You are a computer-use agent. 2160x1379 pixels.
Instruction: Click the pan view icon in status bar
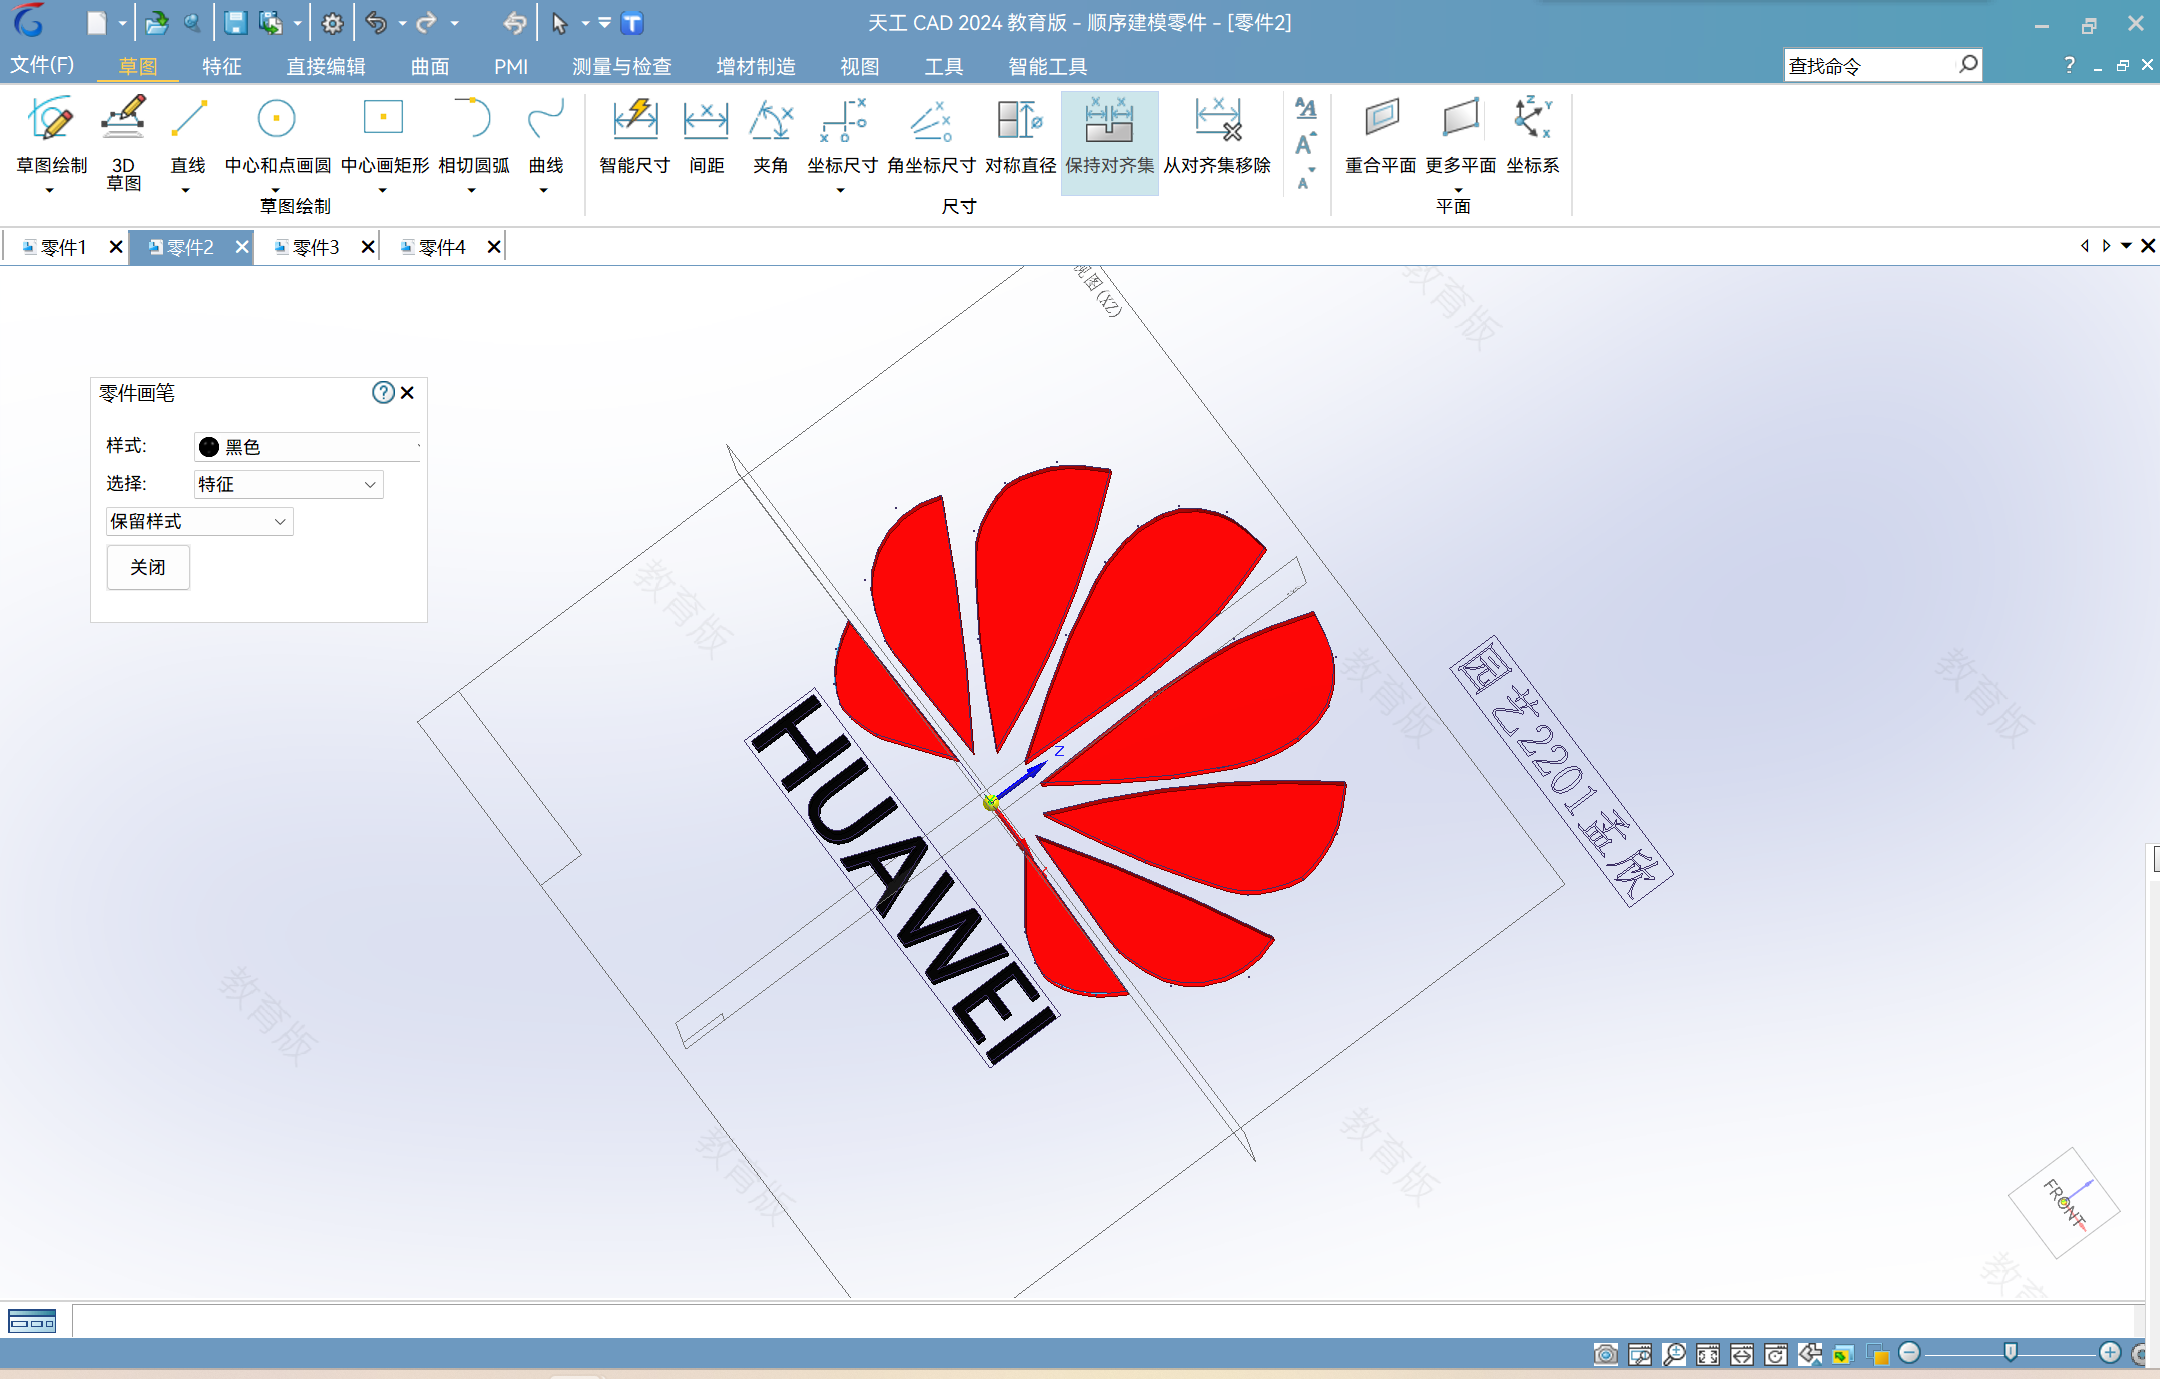click(x=1741, y=1354)
